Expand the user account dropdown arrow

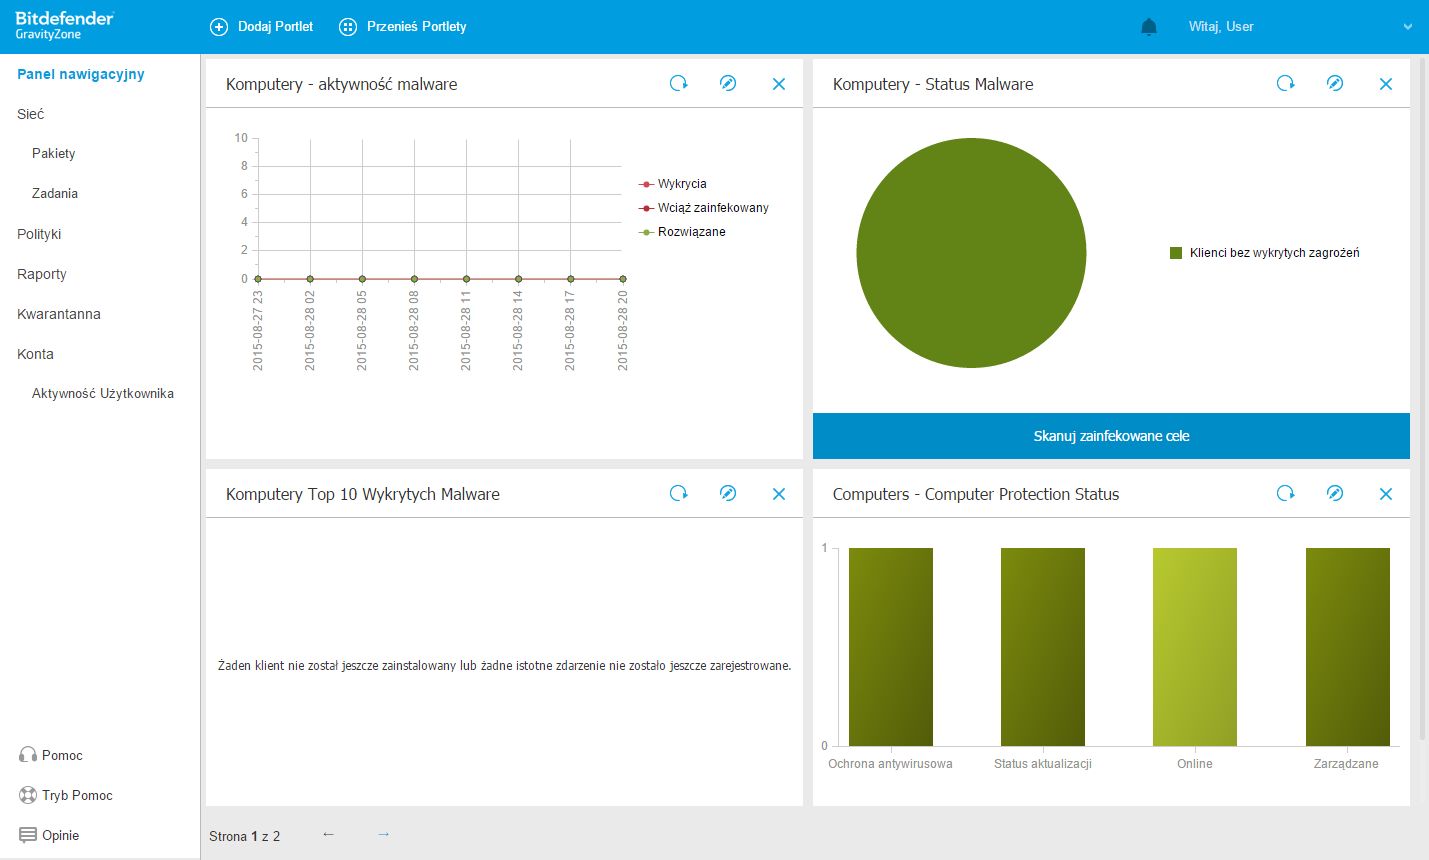point(1408,27)
